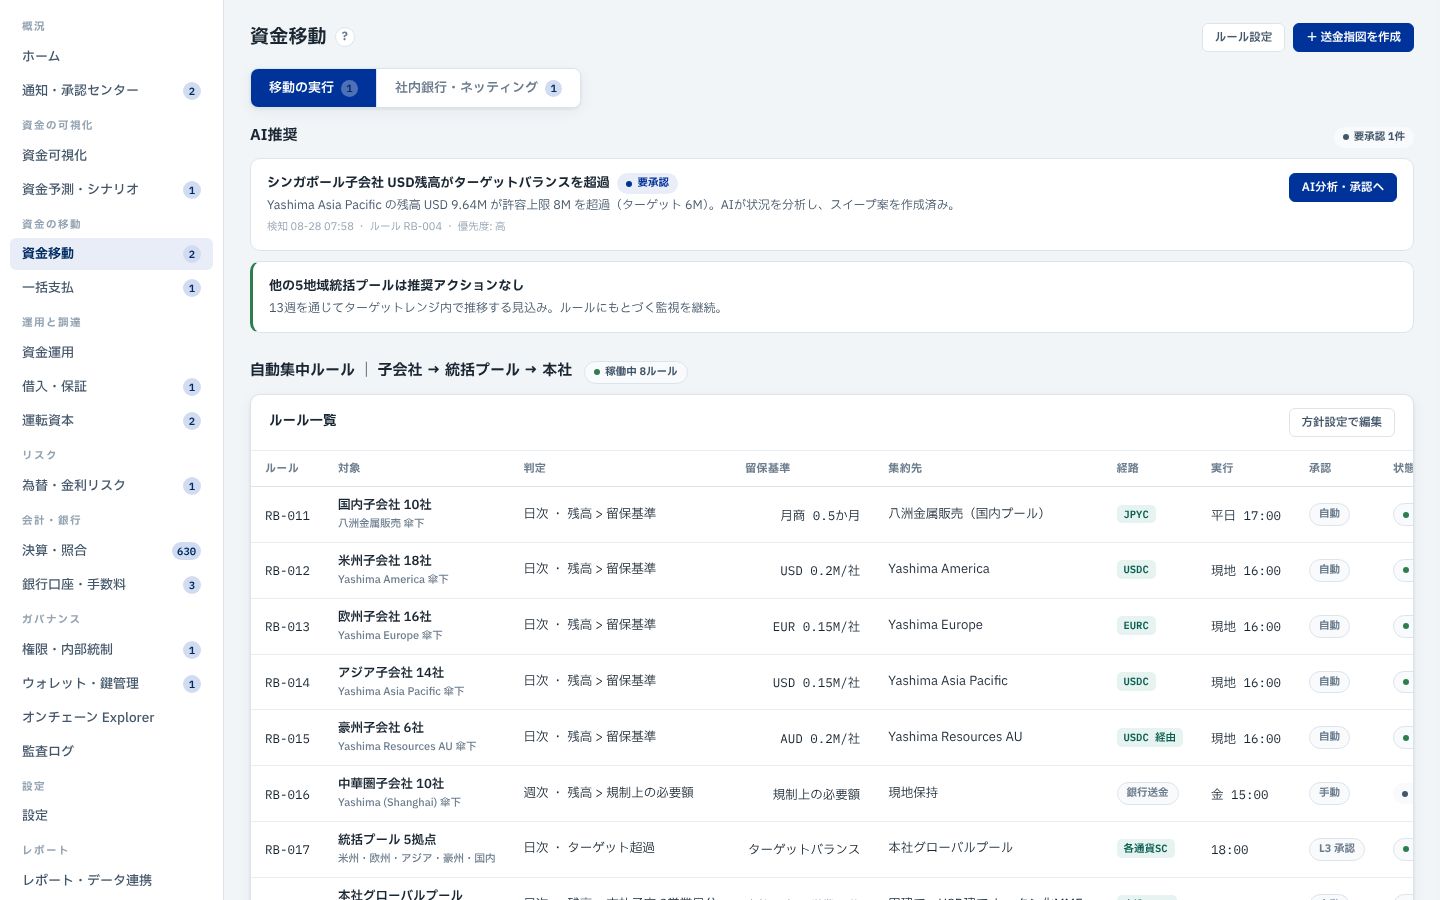Click rule ID RB-015
Image resolution: width=1440 pixels, height=900 pixels.
(287, 739)
